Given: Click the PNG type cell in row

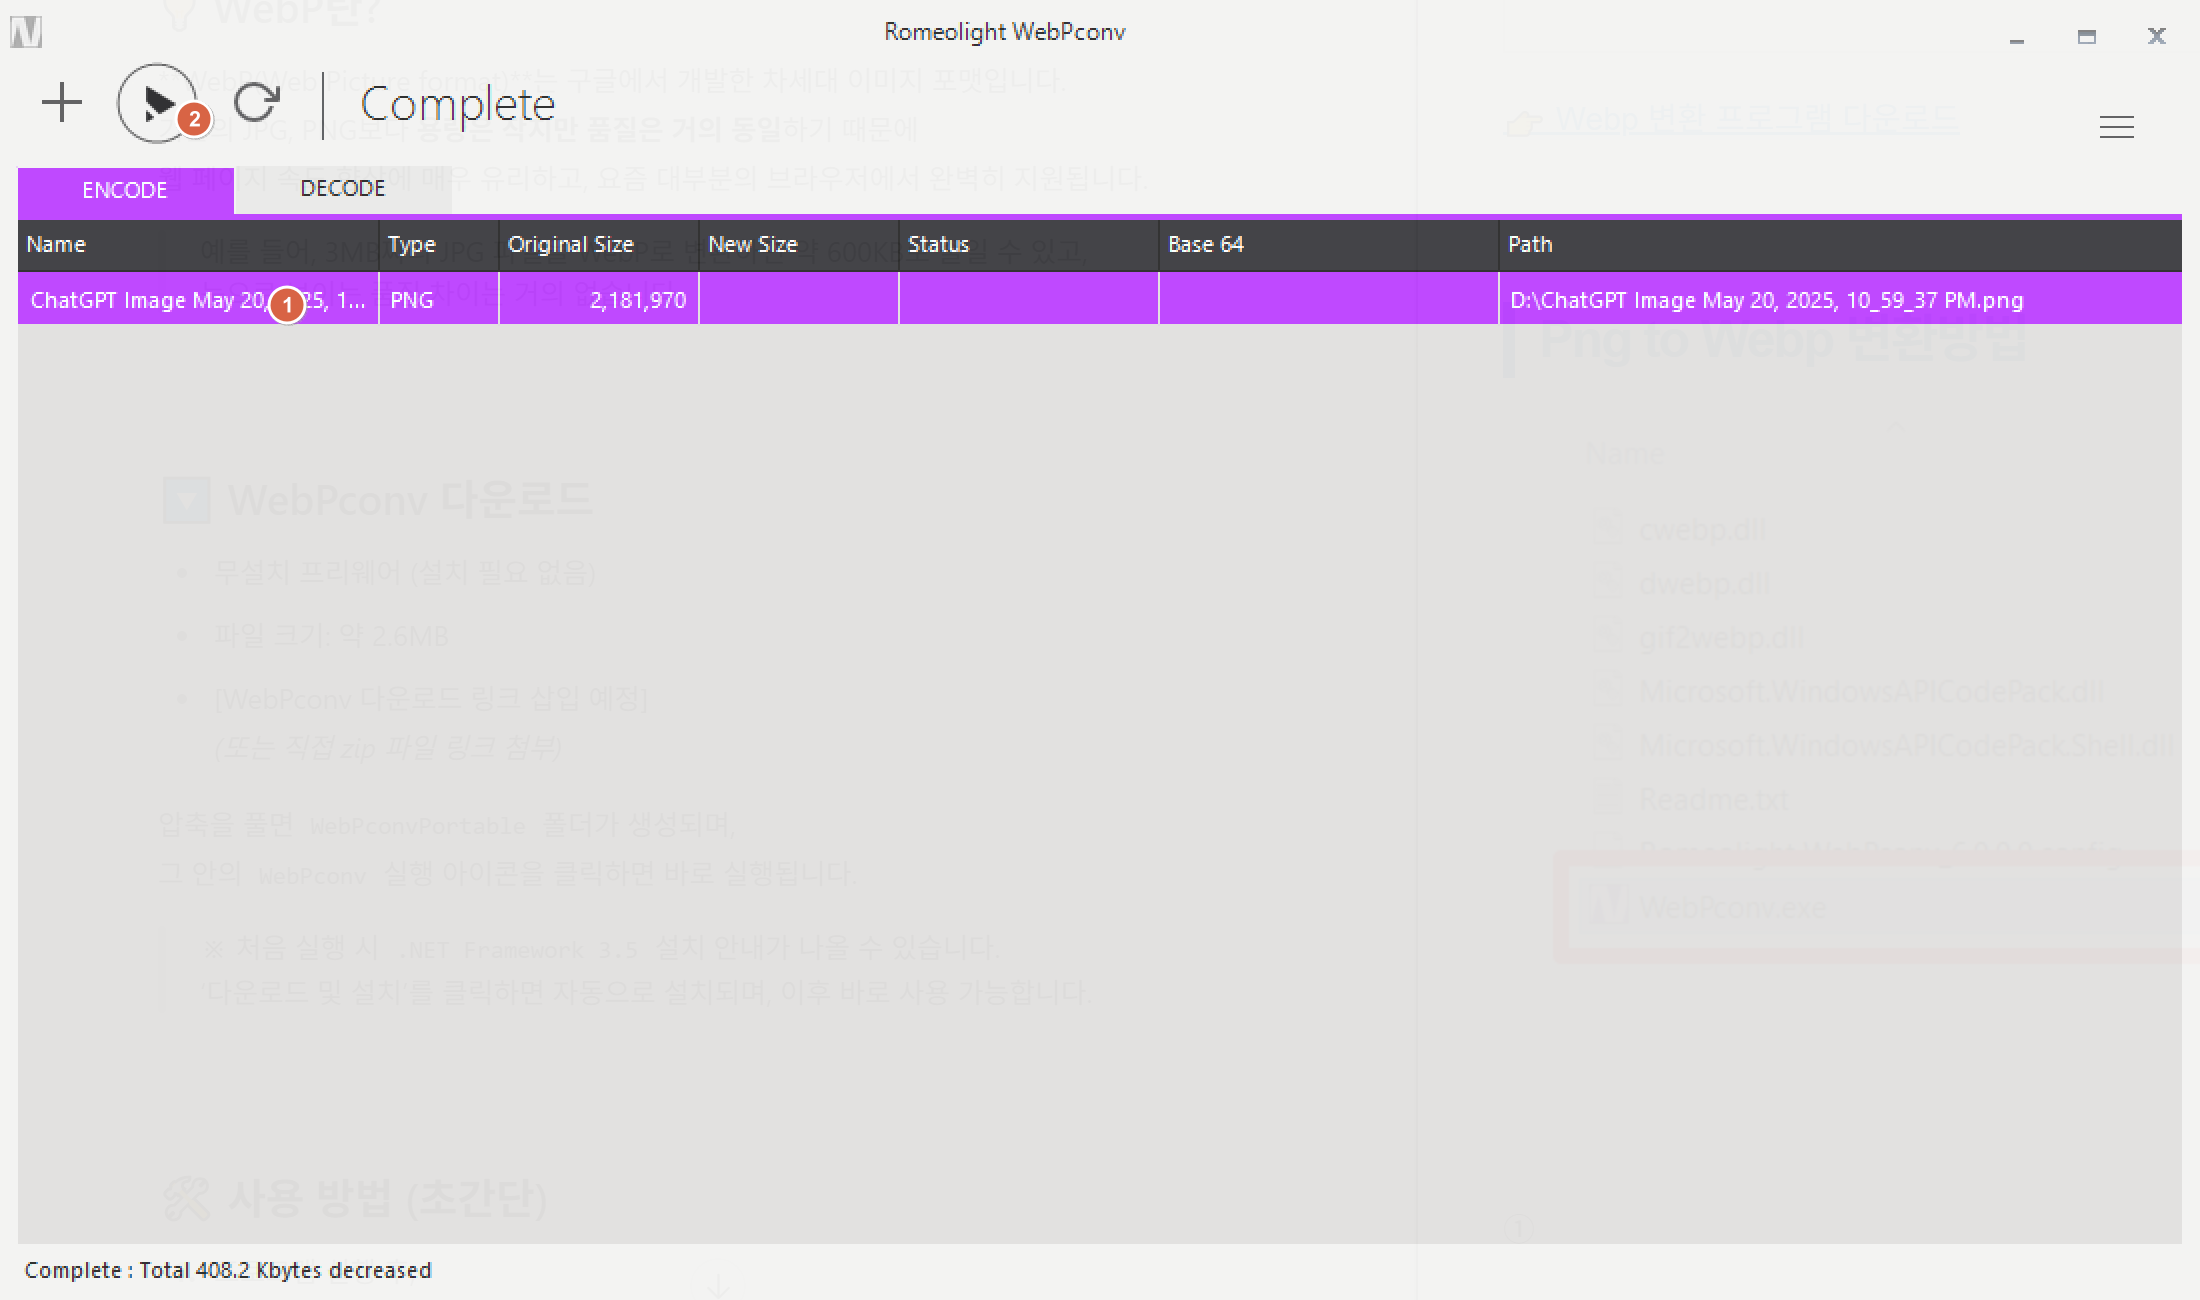Looking at the screenshot, I should coord(412,301).
